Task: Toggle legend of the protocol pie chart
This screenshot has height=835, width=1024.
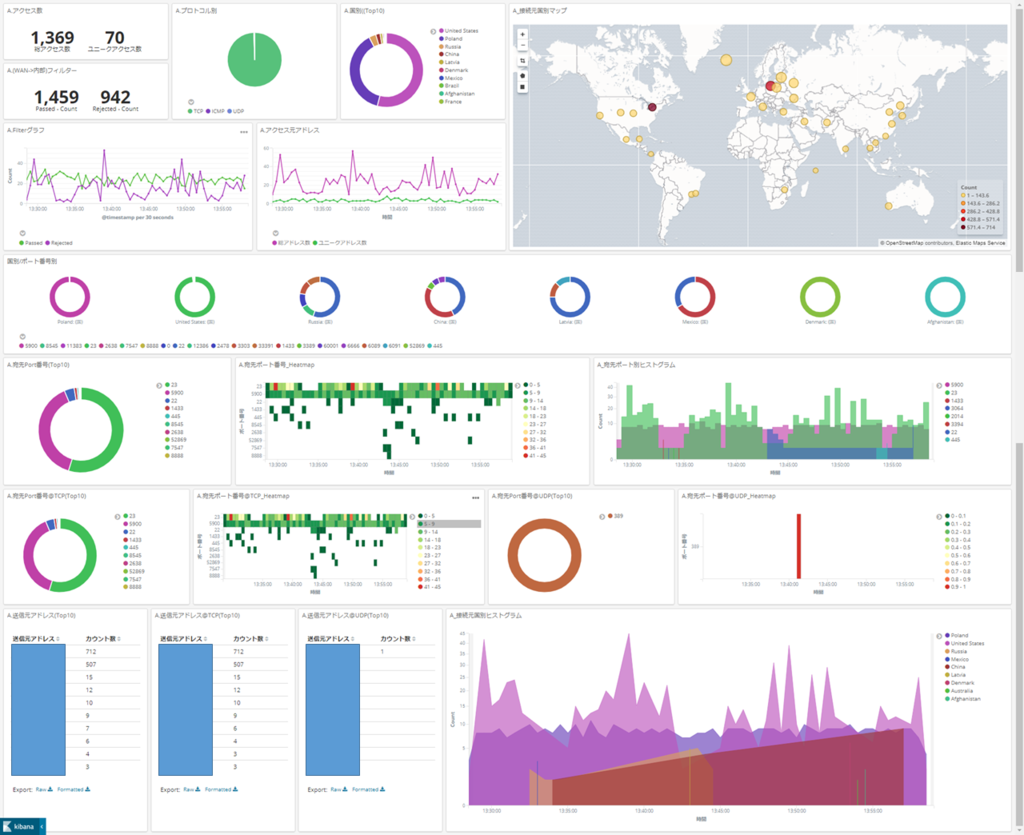Action: (191, 102)
